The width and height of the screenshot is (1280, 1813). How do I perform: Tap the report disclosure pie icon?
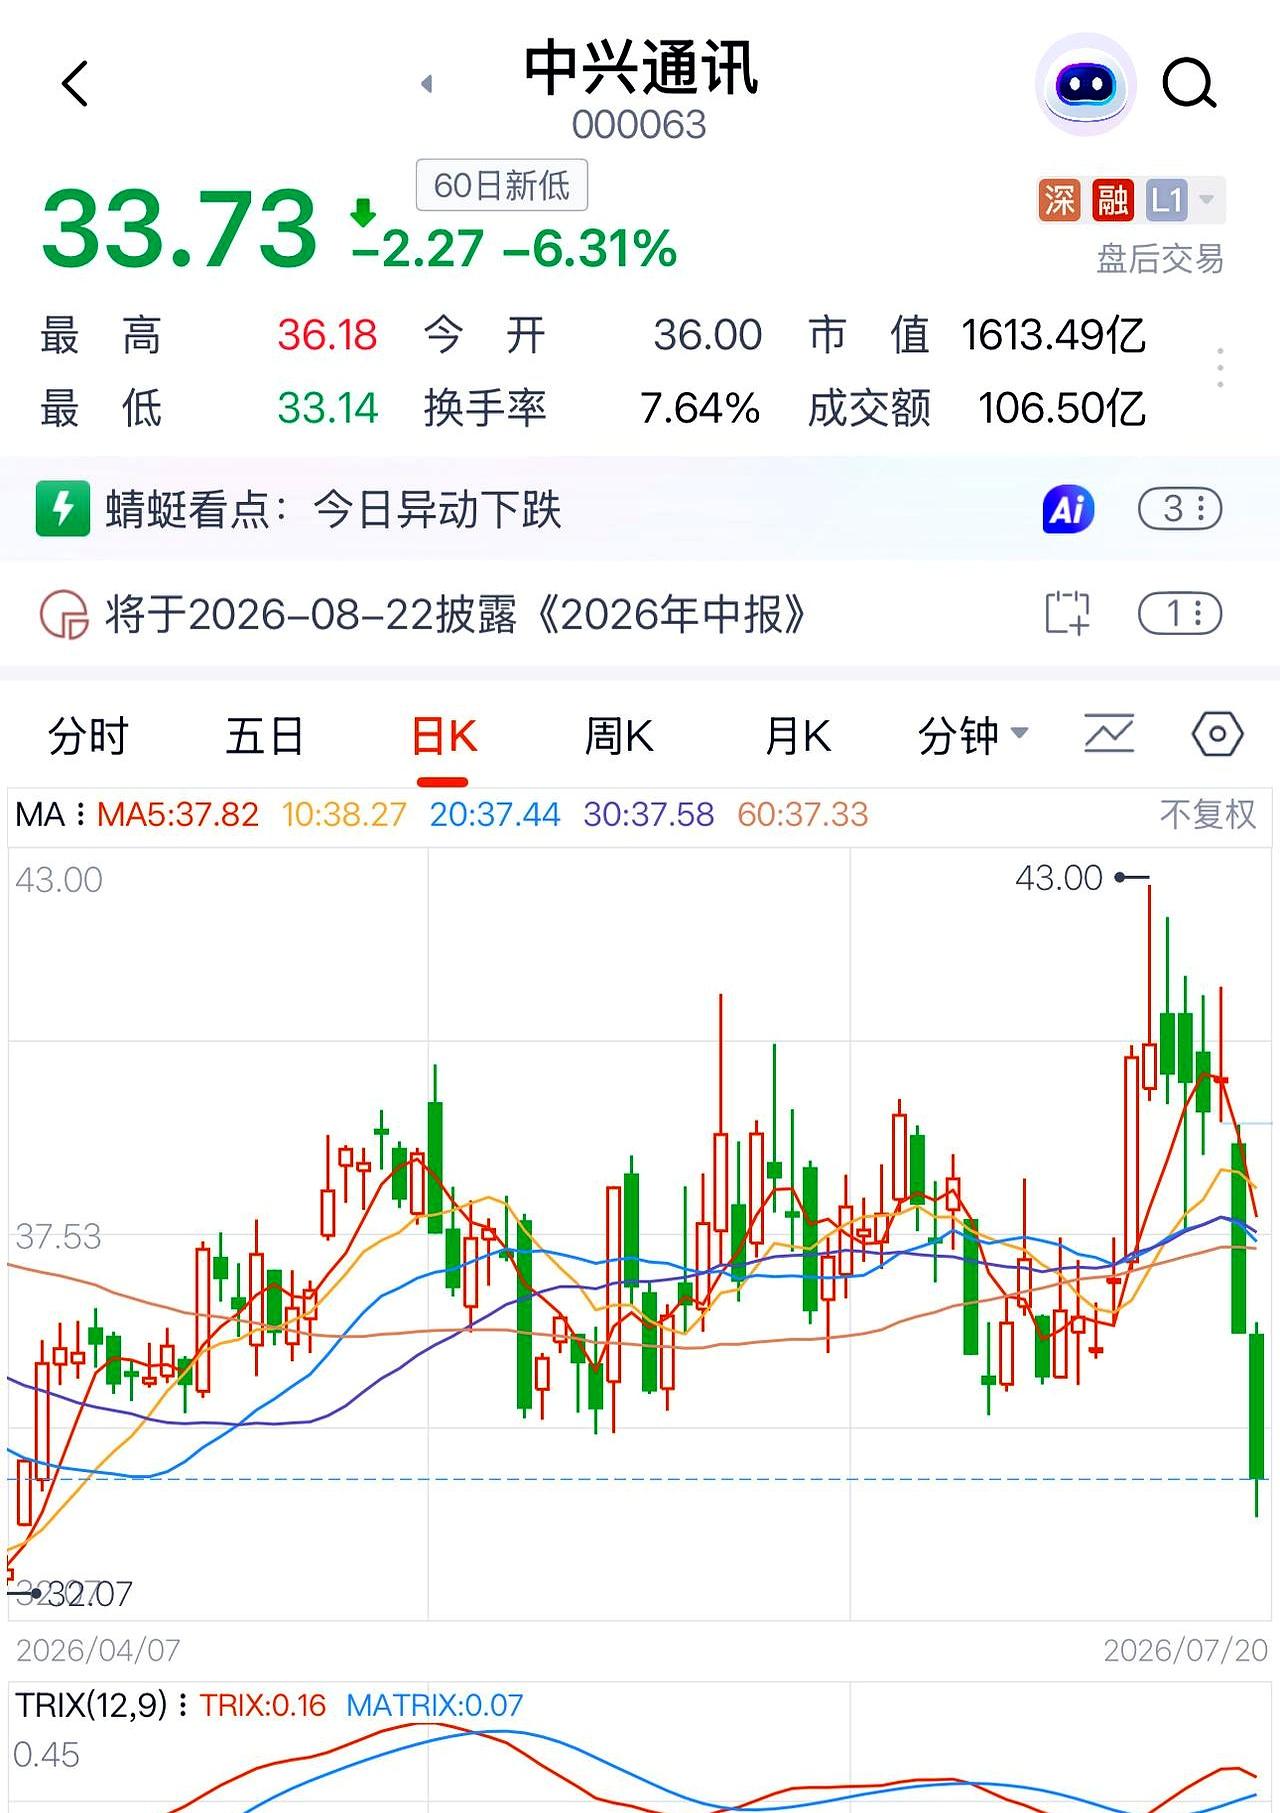63,614
